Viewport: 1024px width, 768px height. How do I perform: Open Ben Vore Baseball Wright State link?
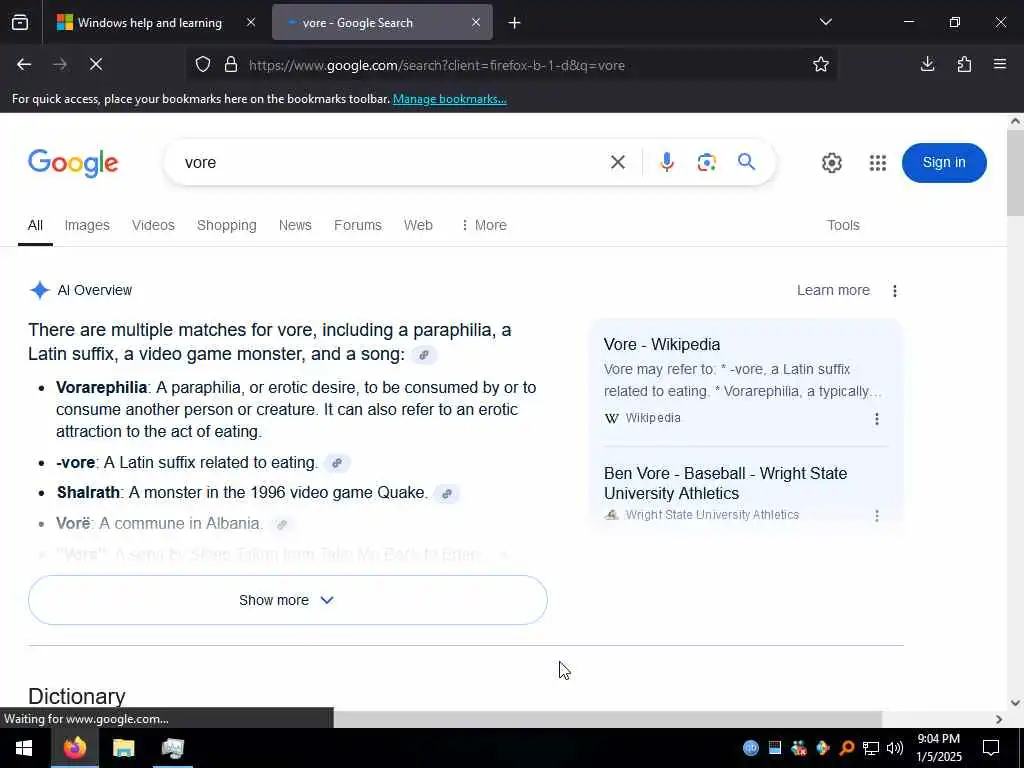point(726,483)
